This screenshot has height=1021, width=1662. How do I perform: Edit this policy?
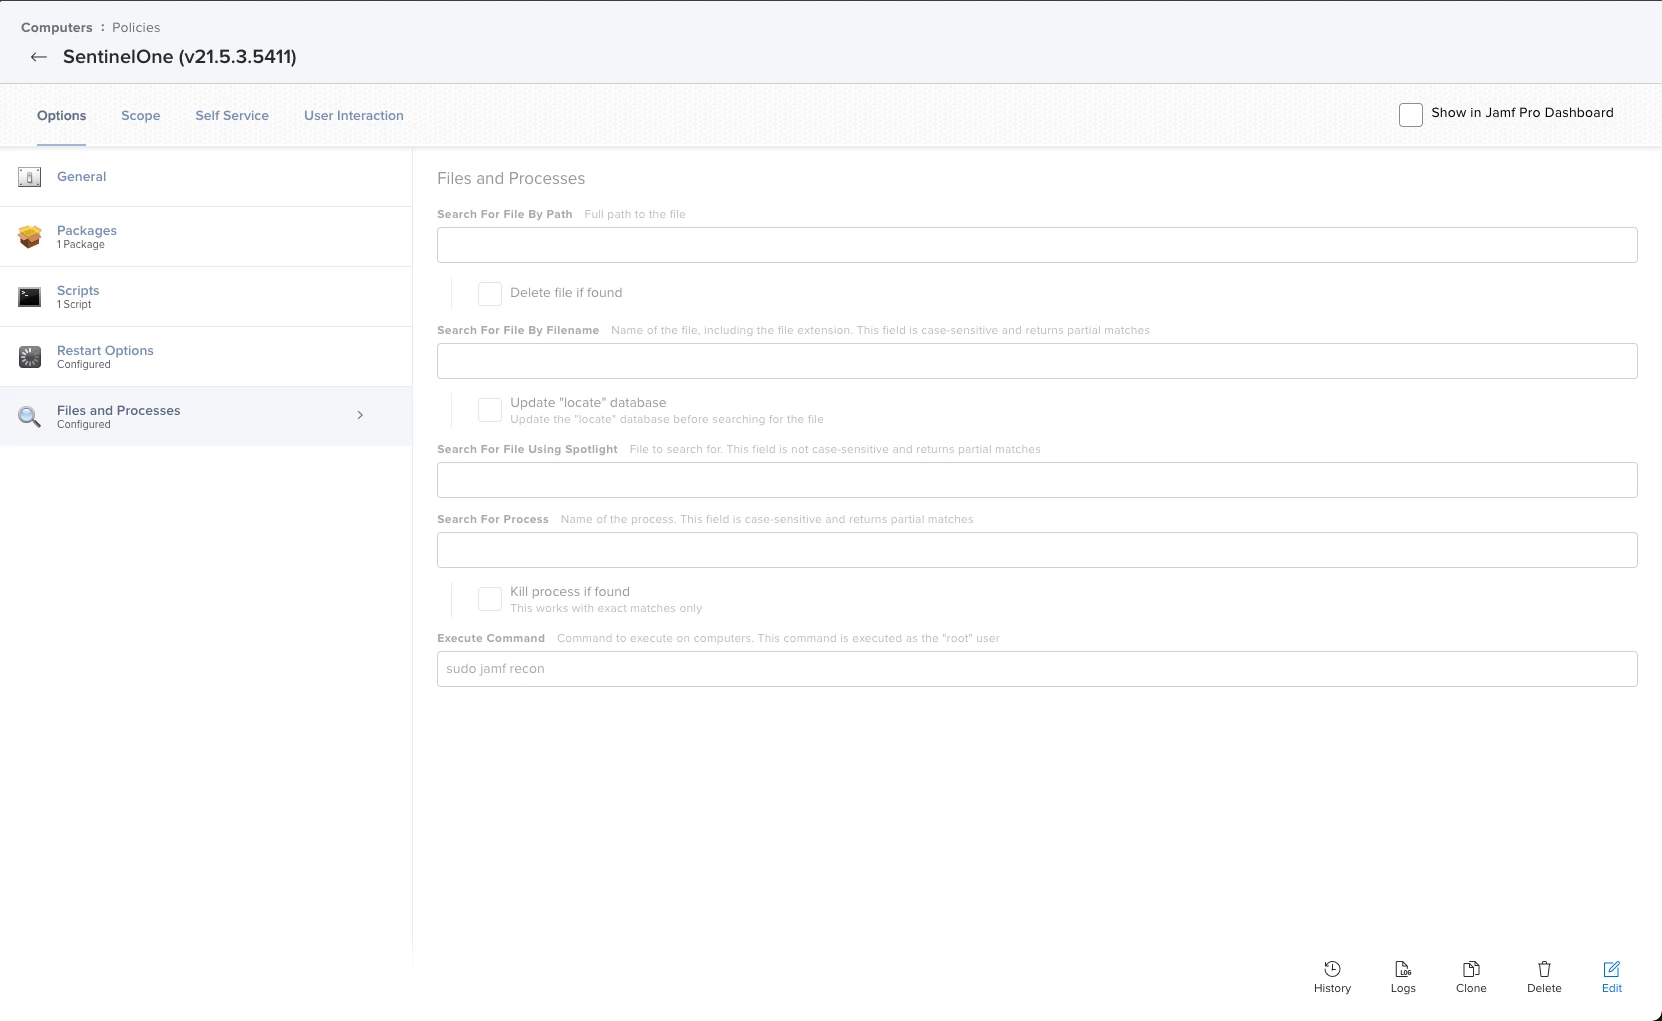[x=1612, y=977]
